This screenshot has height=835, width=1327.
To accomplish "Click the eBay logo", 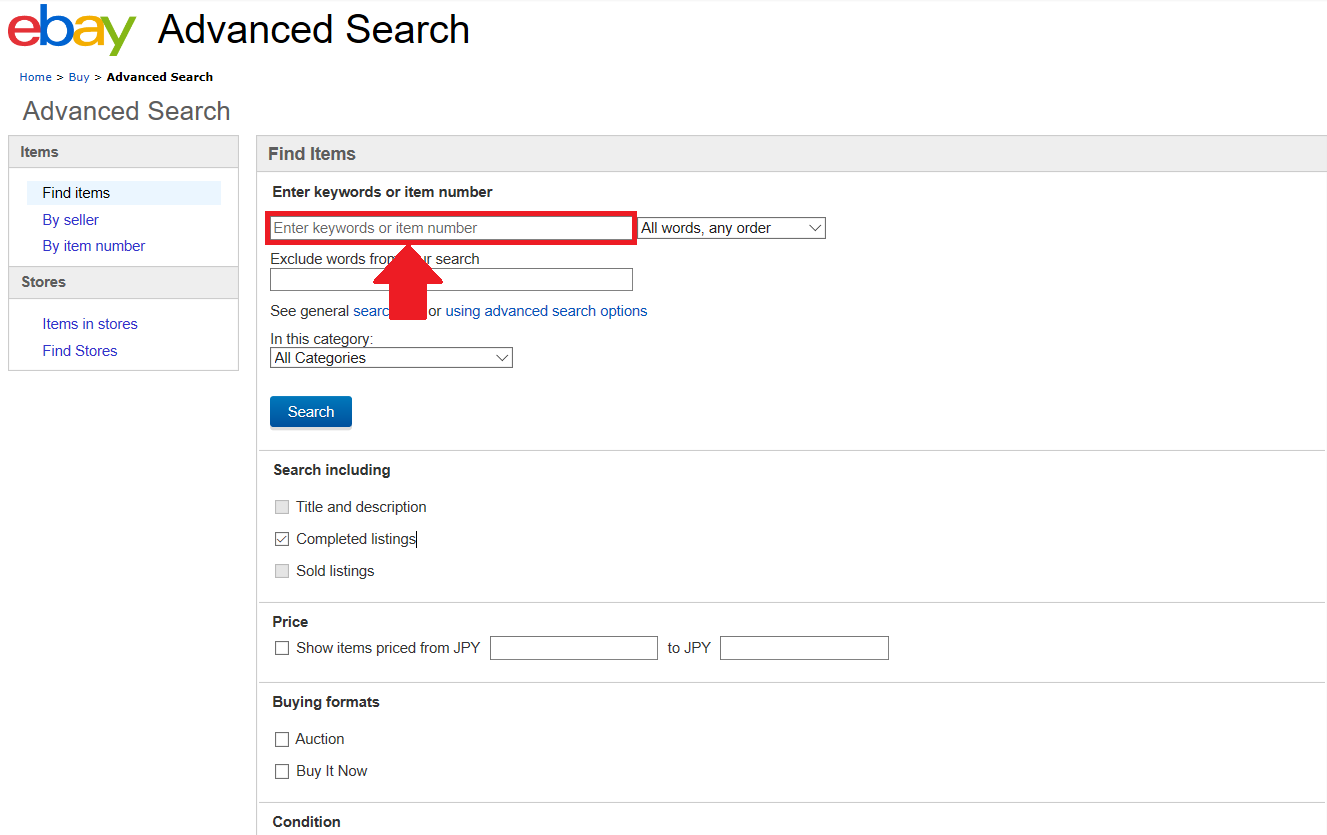I will point(72,30).
